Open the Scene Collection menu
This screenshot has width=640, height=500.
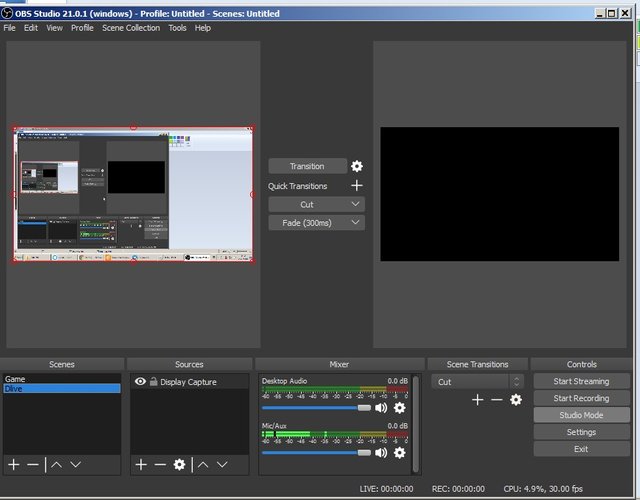coord(131,28)
